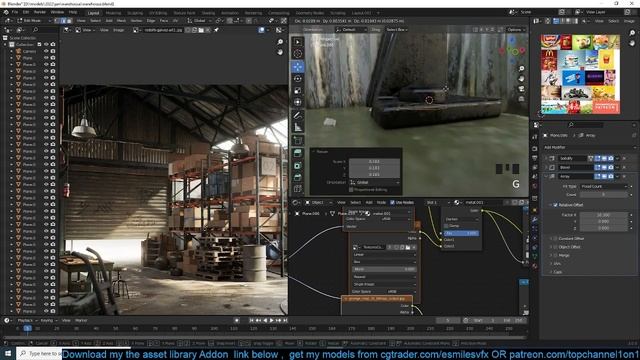640x360 pixels.
Task: Toggle camera view in the 3D viewport
Action: [521, 89]
